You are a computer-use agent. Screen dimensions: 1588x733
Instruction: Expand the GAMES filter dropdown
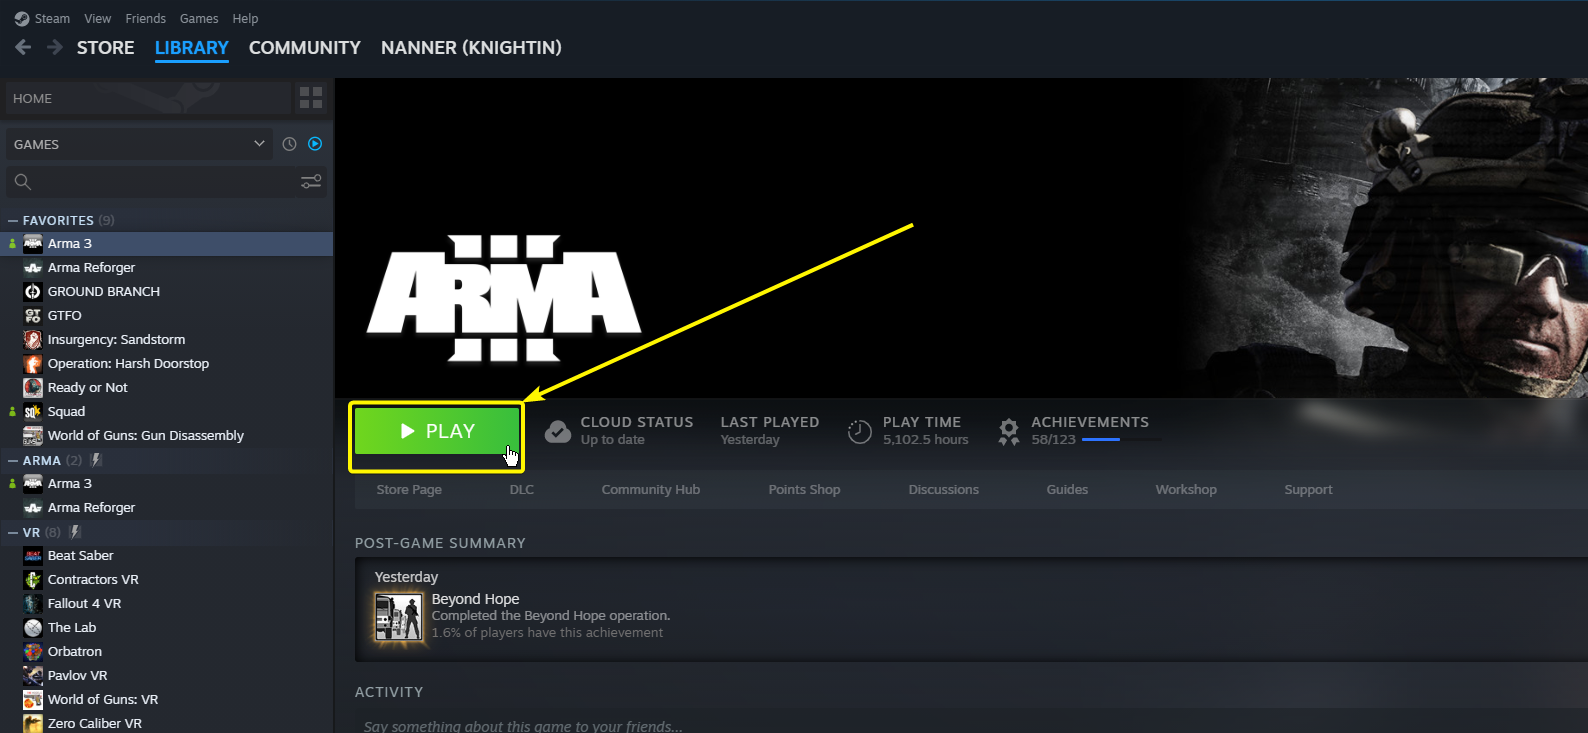(x=140, y=144)
